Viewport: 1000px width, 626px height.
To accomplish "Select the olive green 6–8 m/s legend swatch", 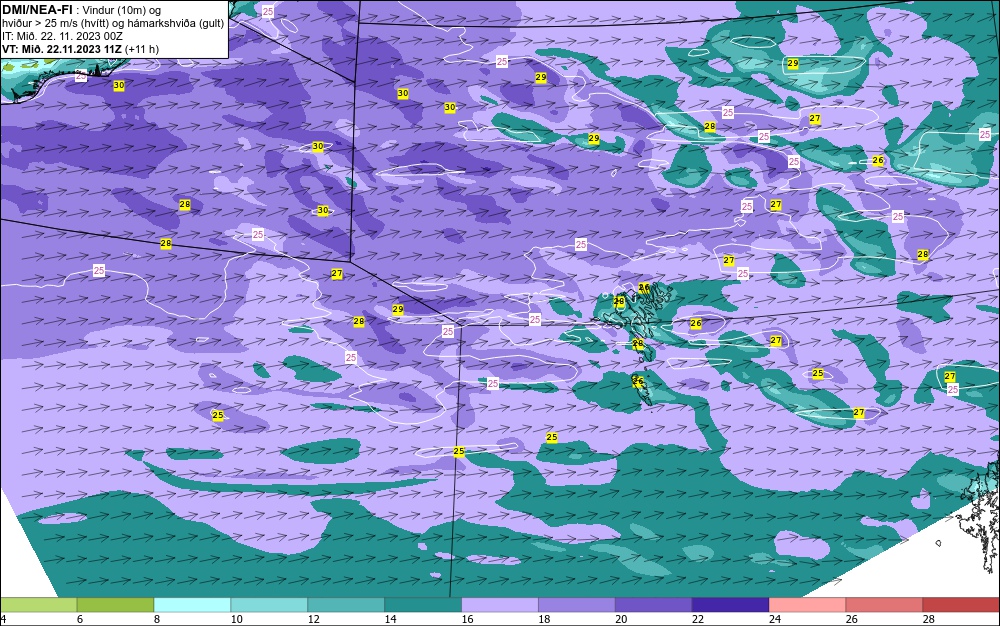I will pyautogui.click(x=115, y=605).
